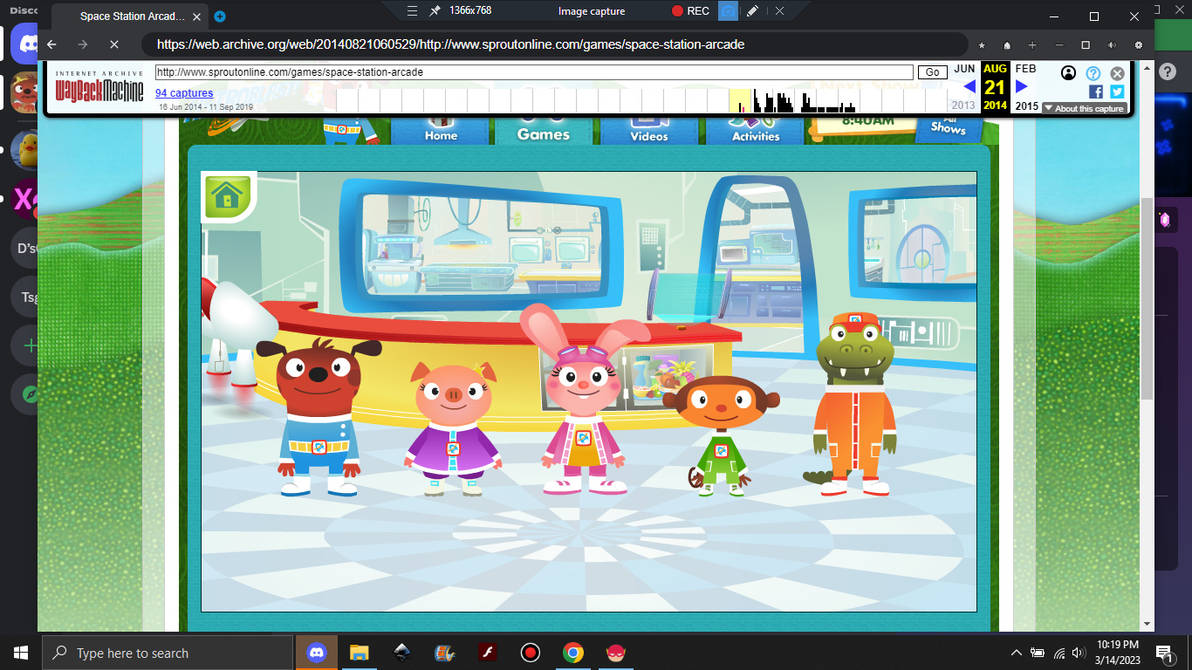Click the Wayback Machine logo

pos(99,87)
